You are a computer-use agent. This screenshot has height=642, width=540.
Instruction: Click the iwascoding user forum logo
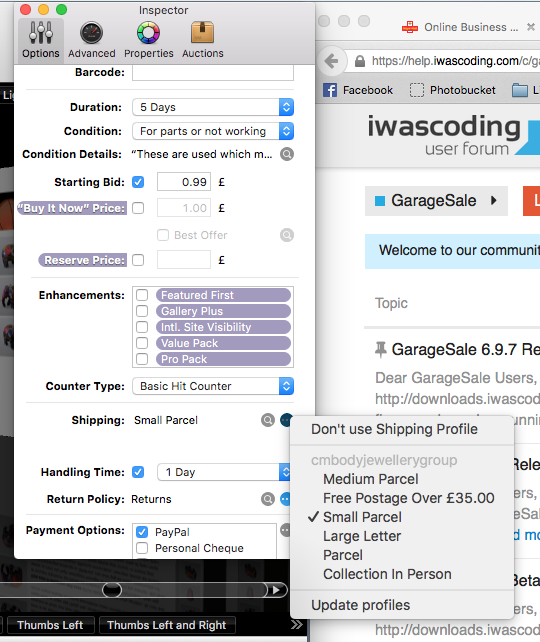coord(453,135)
